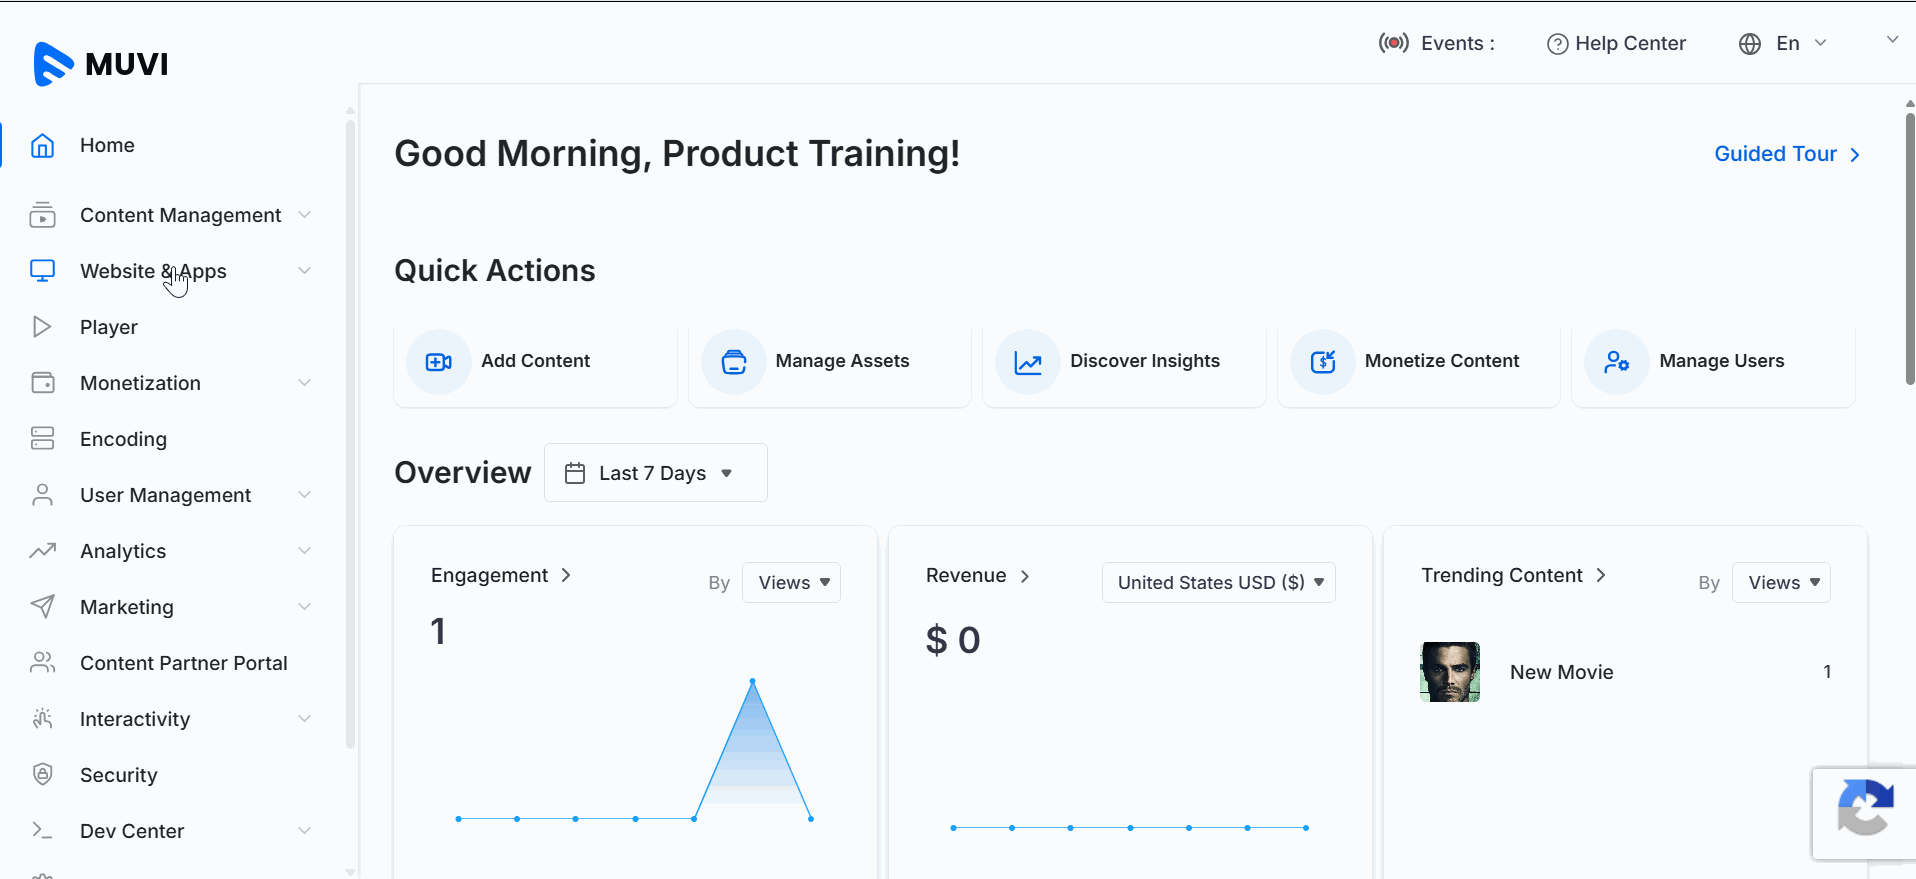The width and height of the screenshot is (1916, 879).
Task: Click the Security shield icon in sidebar
Action: coord(42,774)
